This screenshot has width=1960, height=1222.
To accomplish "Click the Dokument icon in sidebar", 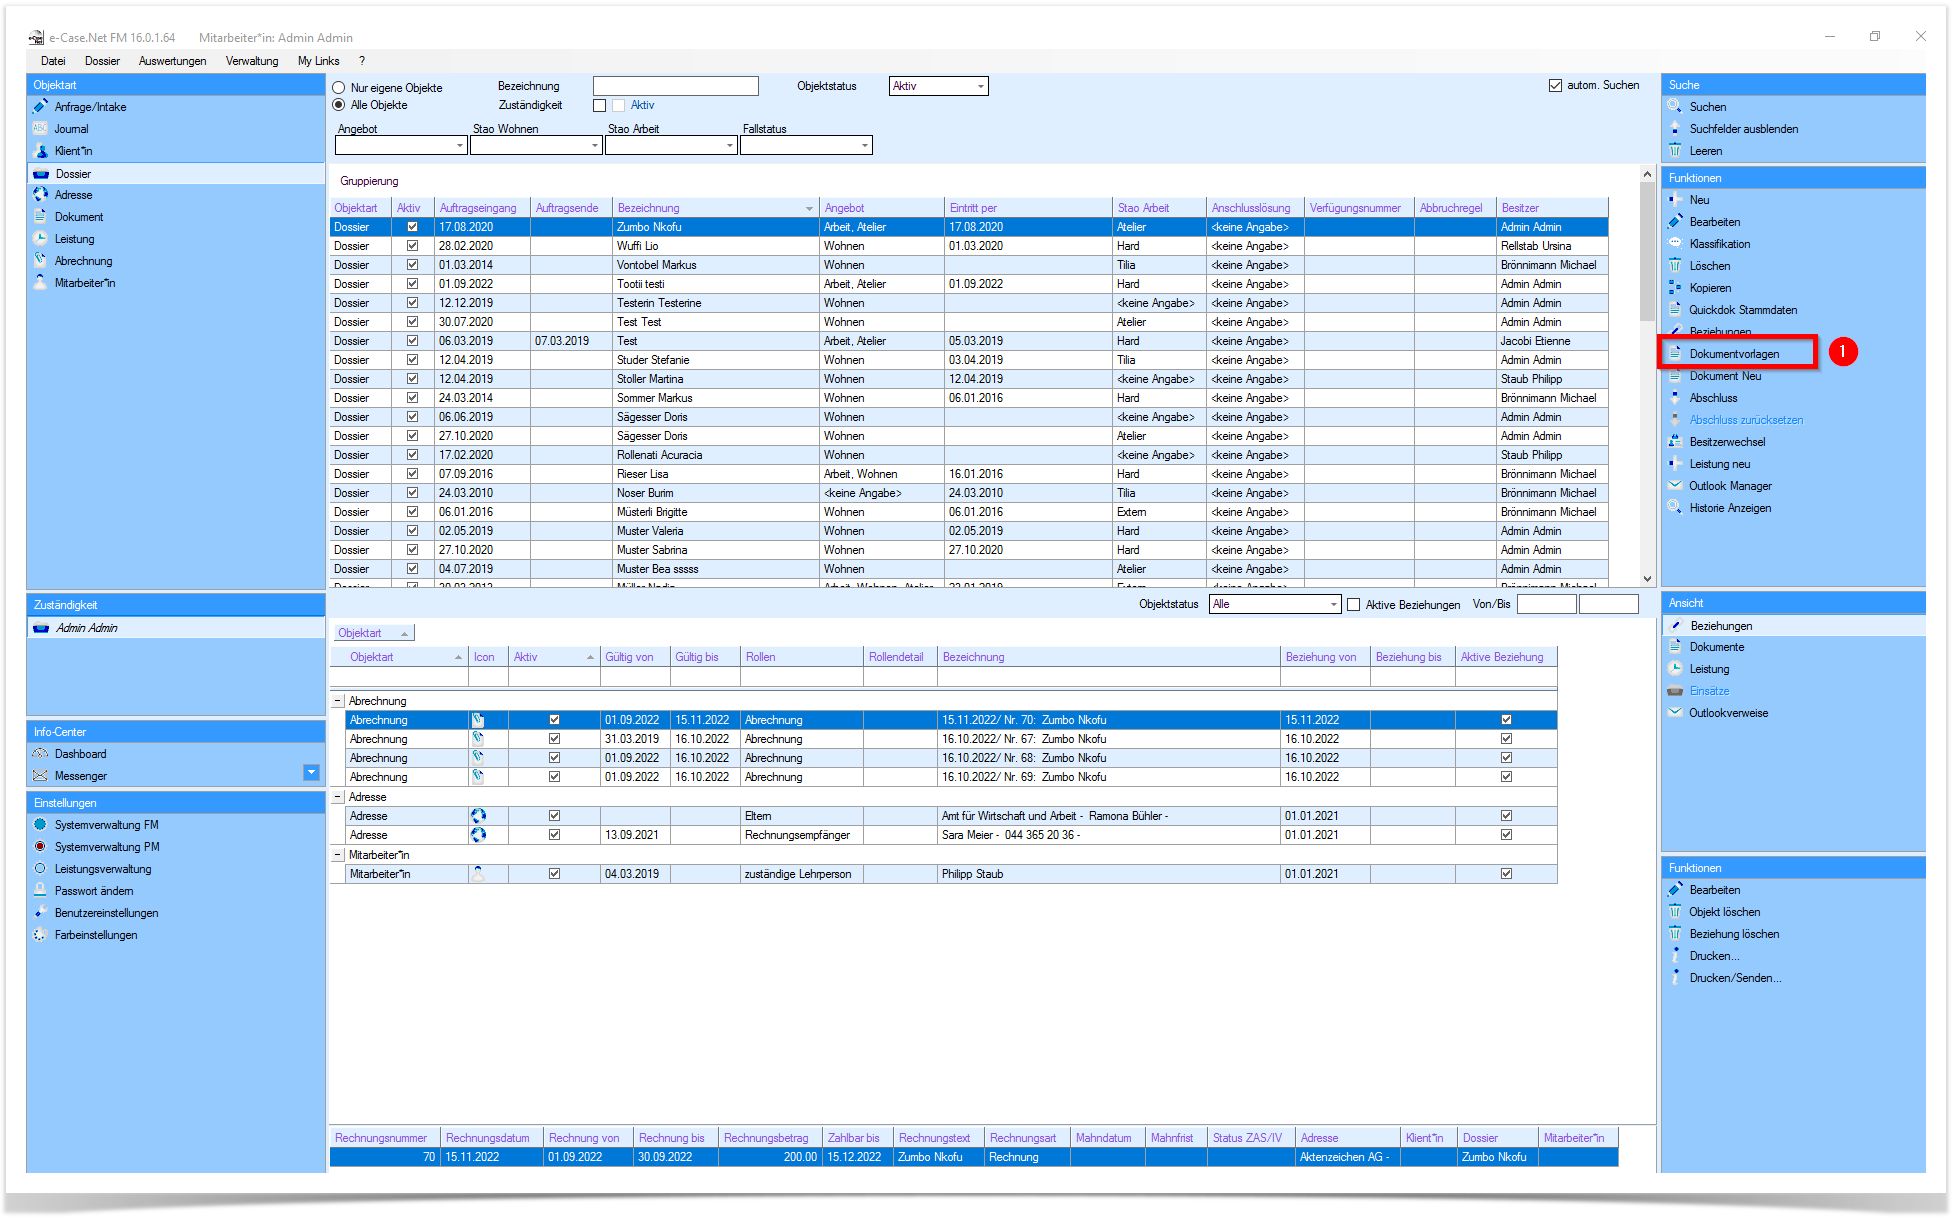I will click(40, 216).
